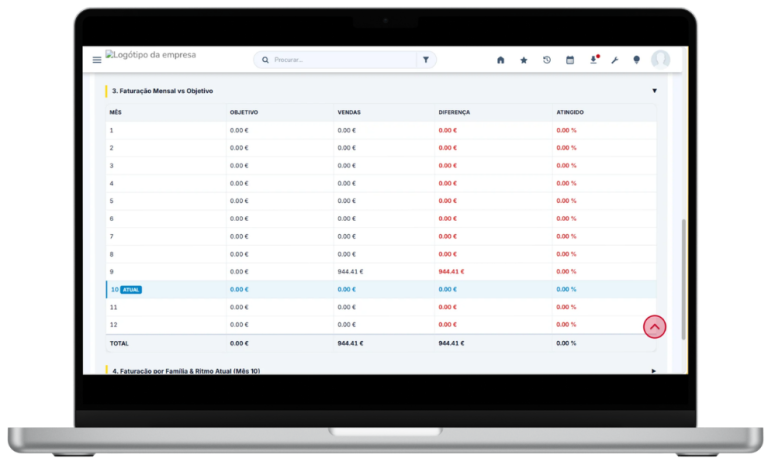Click the ATINGIDO column header
Image resolution: width=768 pixels, height=465 pixels.
click(570, 112)
